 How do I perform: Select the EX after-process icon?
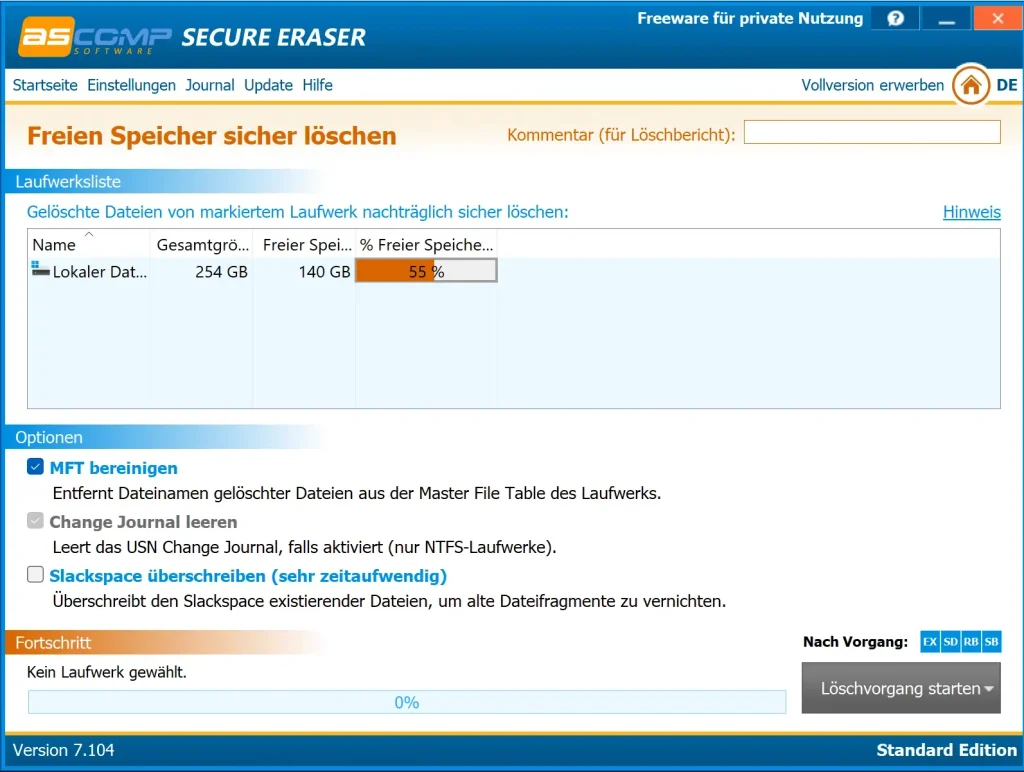(x=930, y=641)
